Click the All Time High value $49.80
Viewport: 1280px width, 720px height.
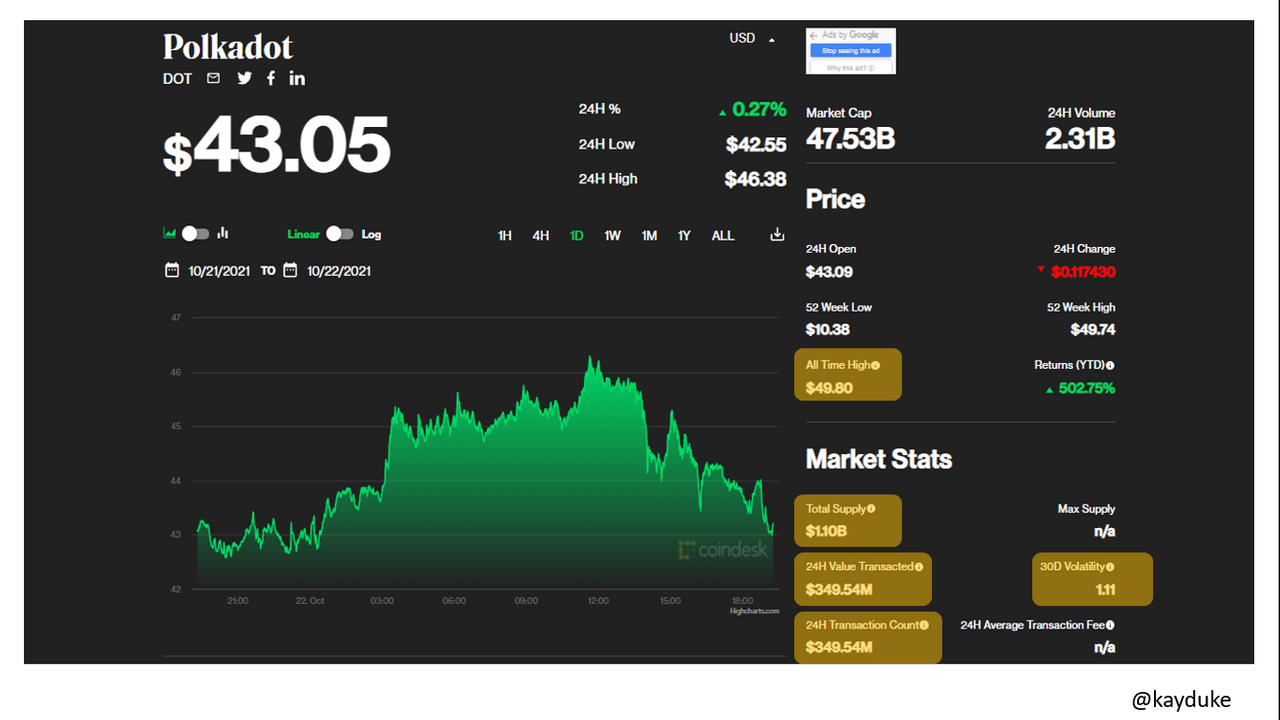[x=829, y=388]
